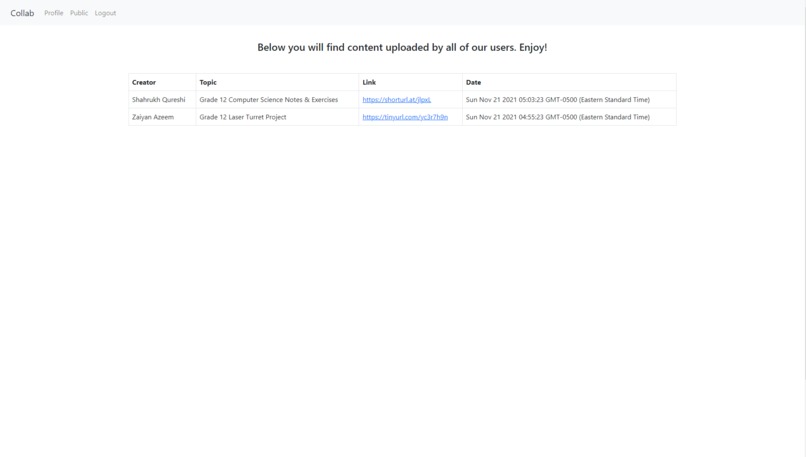Open the shorturl.at link for Computer Science Notes
806x457 pixels.
(397, 100)
